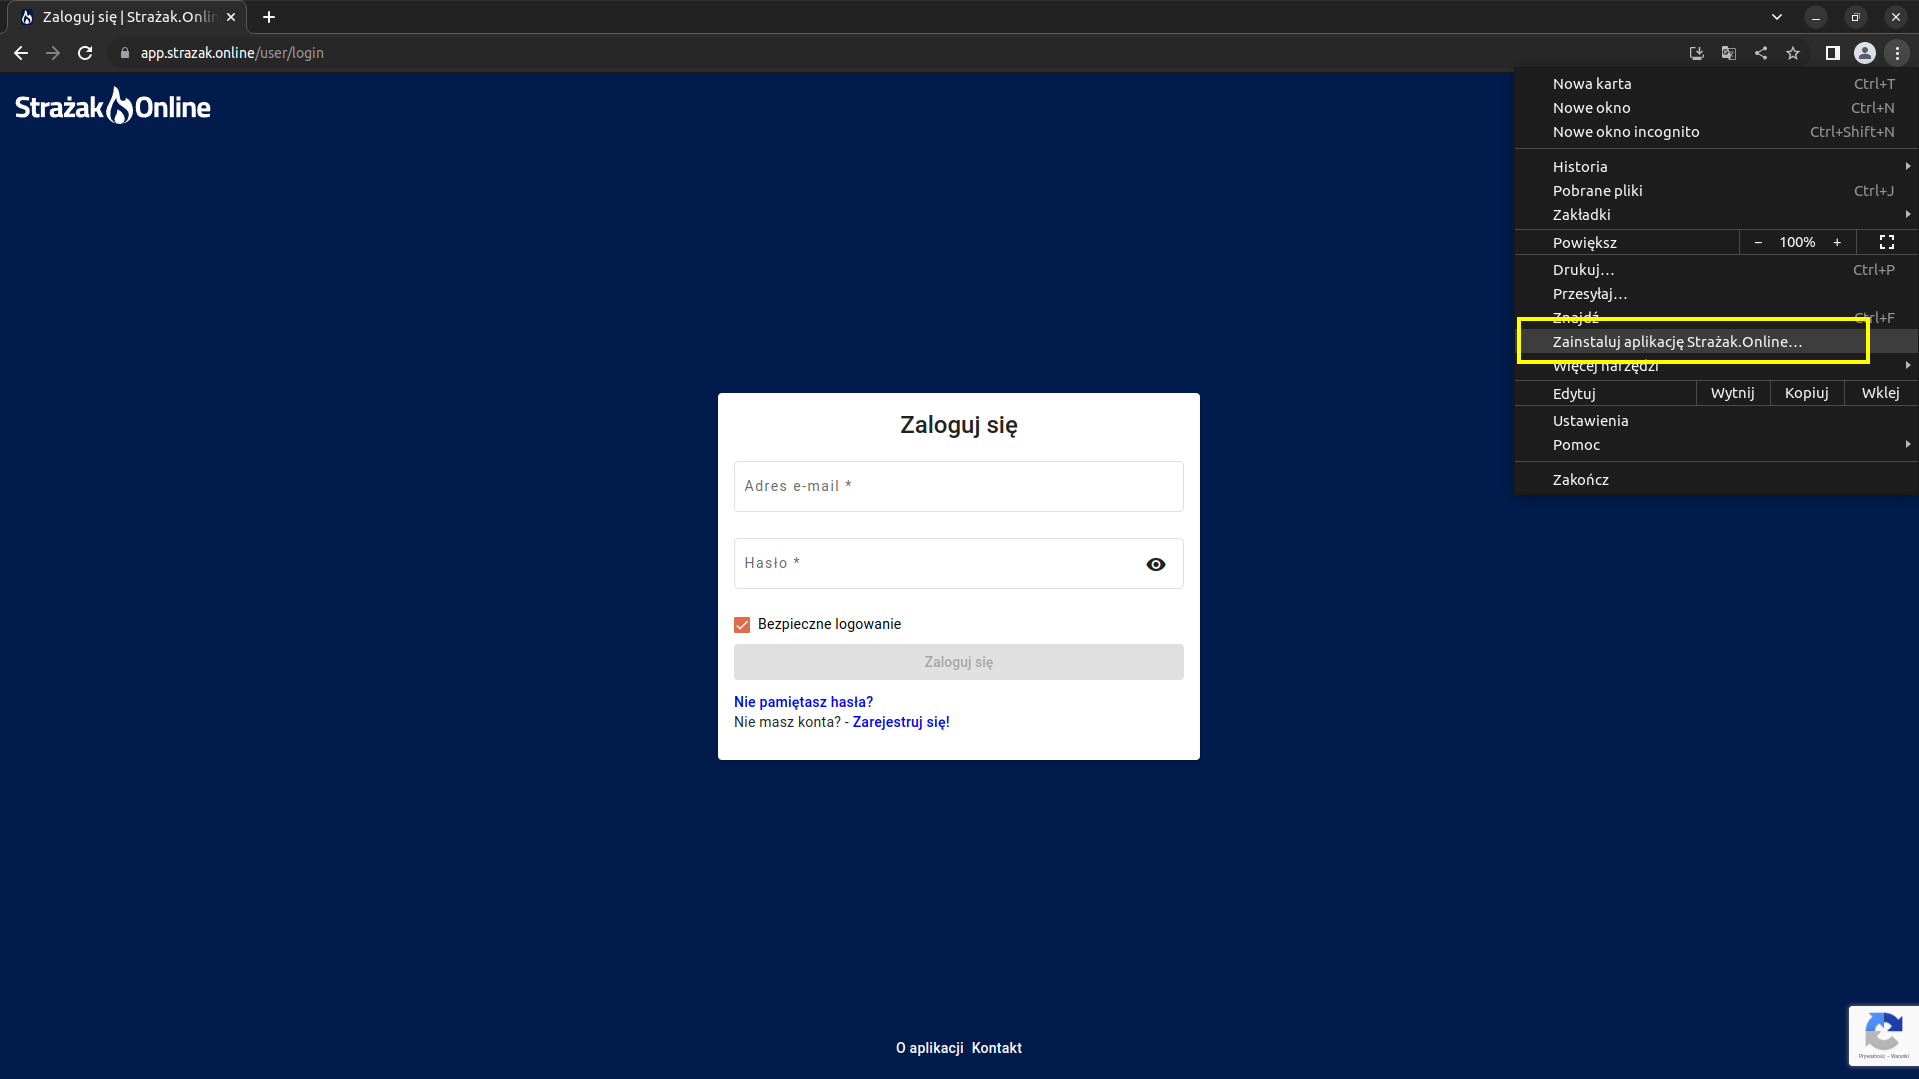Bookmark this page with star icon
Viewport: 1919px width, 1079px height.
point(1793,53)
